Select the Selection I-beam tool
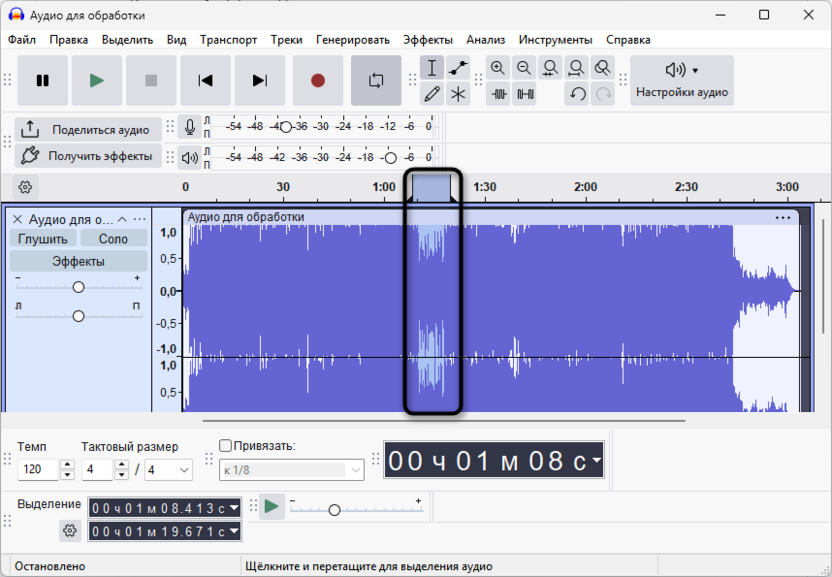The width and height of the screenshot is (832, 577). point(432,67)
